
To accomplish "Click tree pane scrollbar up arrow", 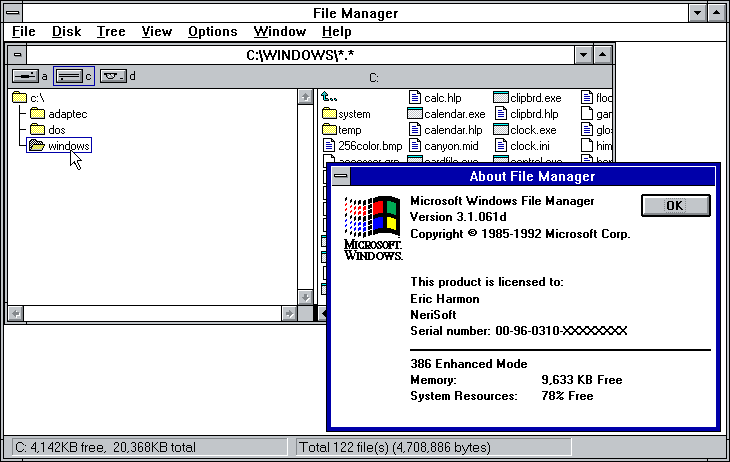I will [305, 97].
